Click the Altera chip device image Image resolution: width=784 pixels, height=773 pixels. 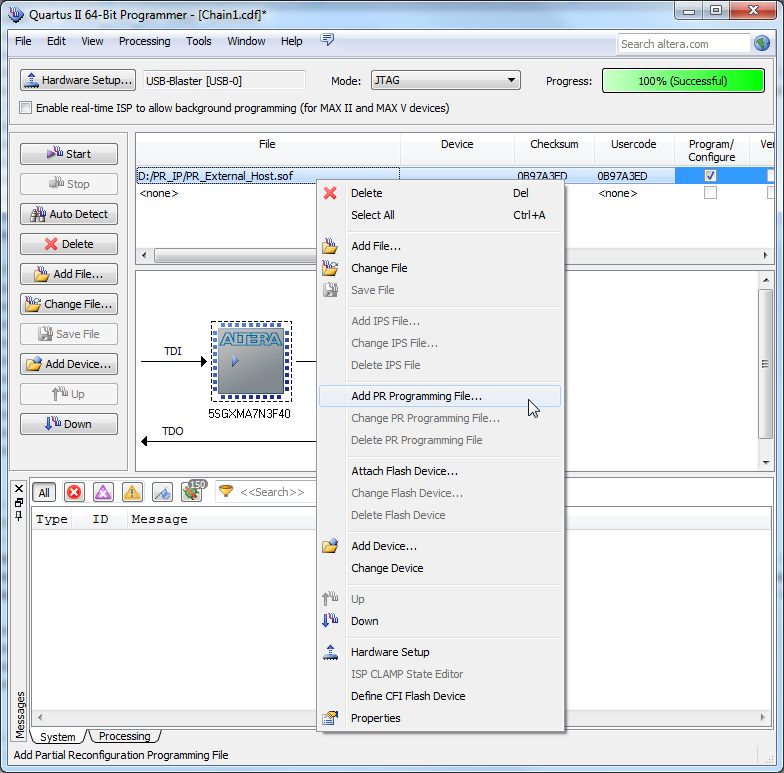tap(251, 361)
